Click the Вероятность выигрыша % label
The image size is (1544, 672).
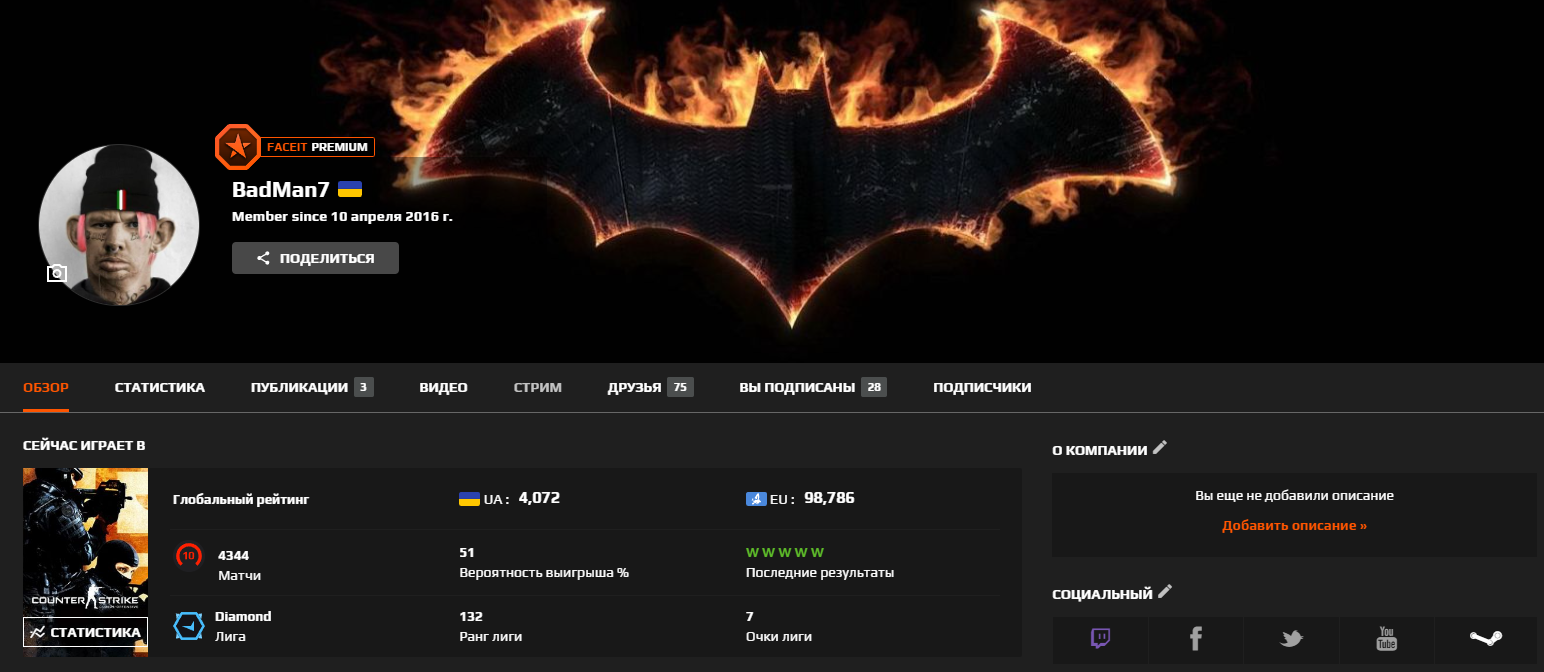[544, 573]
